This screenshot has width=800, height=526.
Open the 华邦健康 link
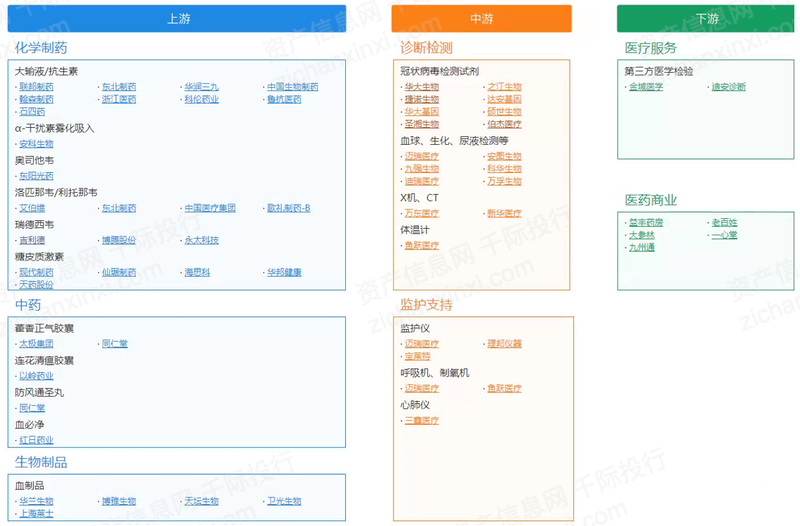coord(284,272)
